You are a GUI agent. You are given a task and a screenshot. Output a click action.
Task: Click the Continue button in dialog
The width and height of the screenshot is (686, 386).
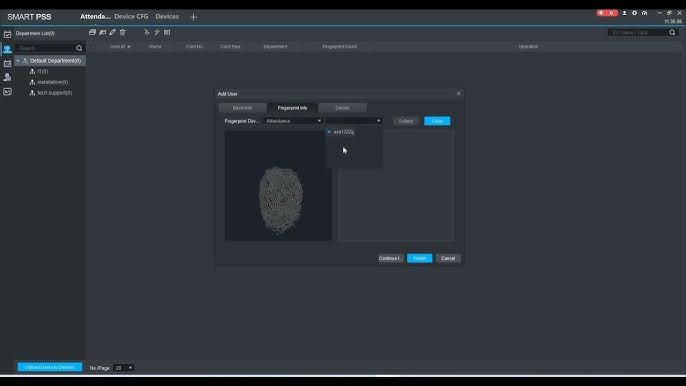pos(391,258)
